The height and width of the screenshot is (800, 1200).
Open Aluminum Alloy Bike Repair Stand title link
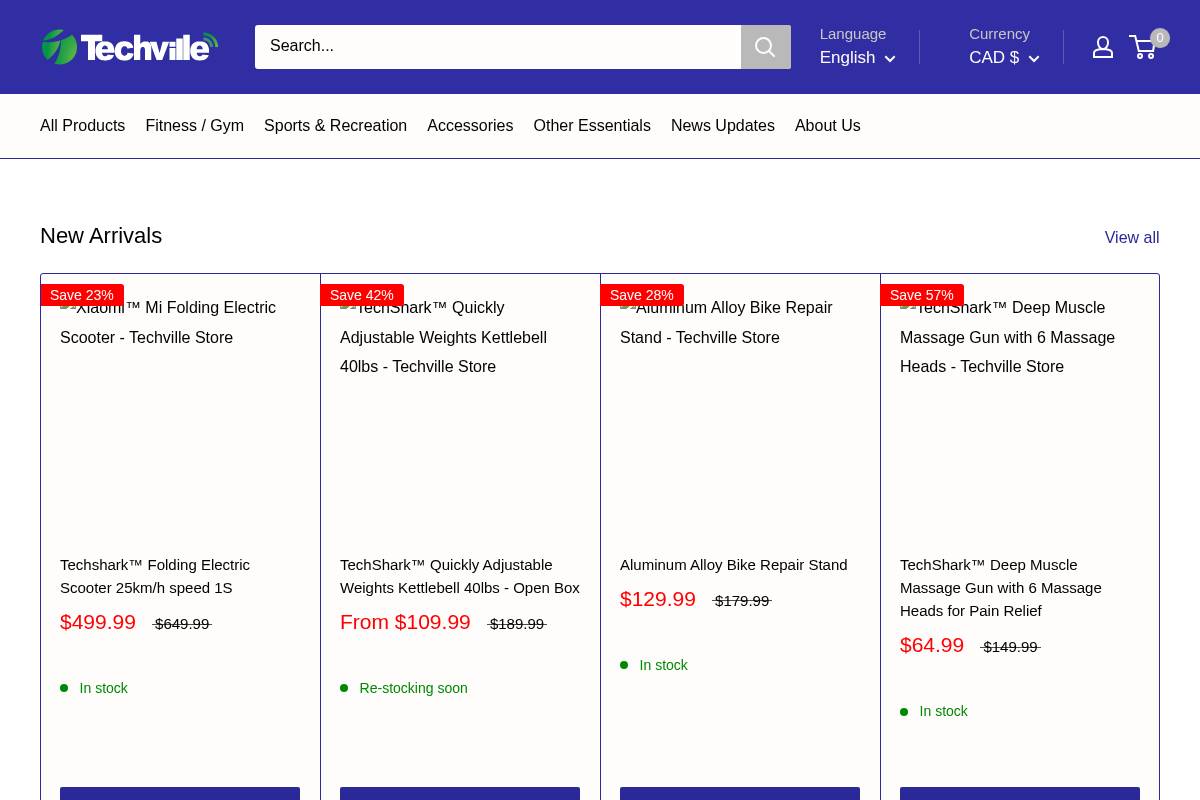(x=733, y=565)
